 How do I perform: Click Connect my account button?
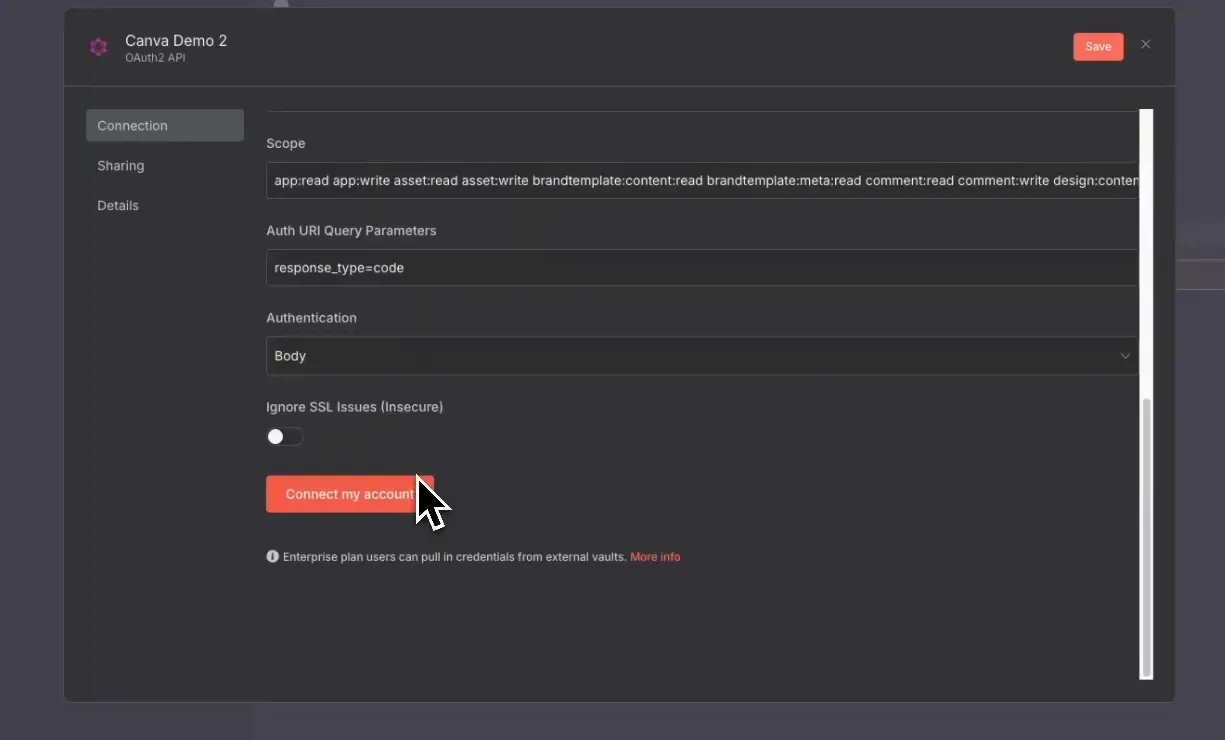[x=350, y=494]
